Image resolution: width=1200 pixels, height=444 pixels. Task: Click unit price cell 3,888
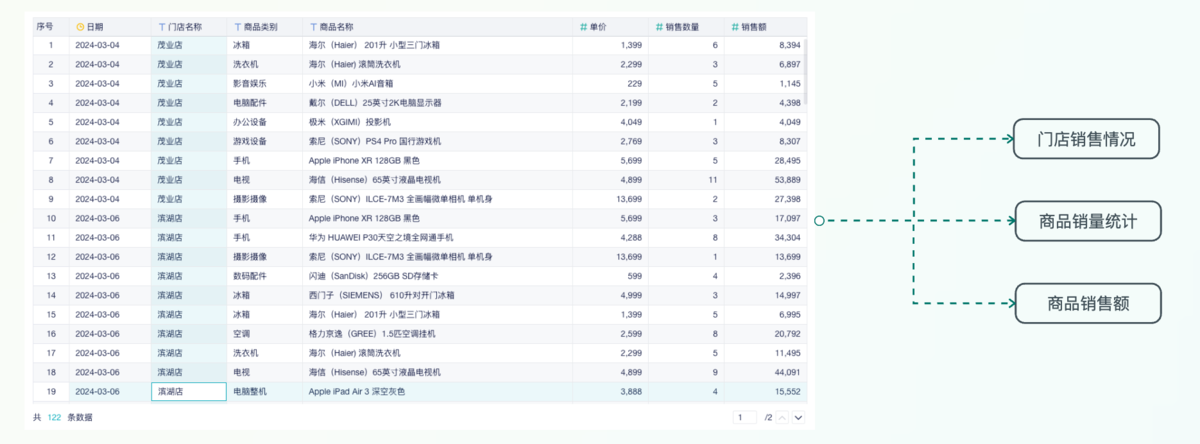click(x=612, y=392)
